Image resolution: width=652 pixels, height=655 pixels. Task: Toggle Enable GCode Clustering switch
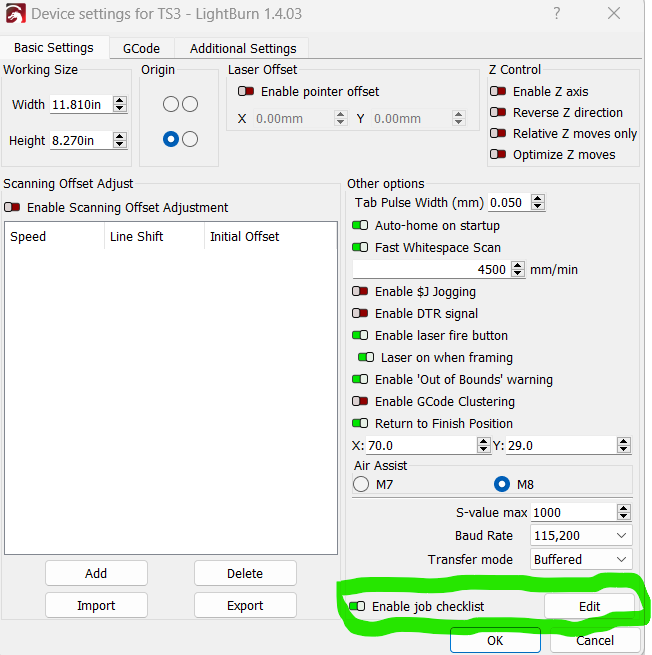coord(360,401)
